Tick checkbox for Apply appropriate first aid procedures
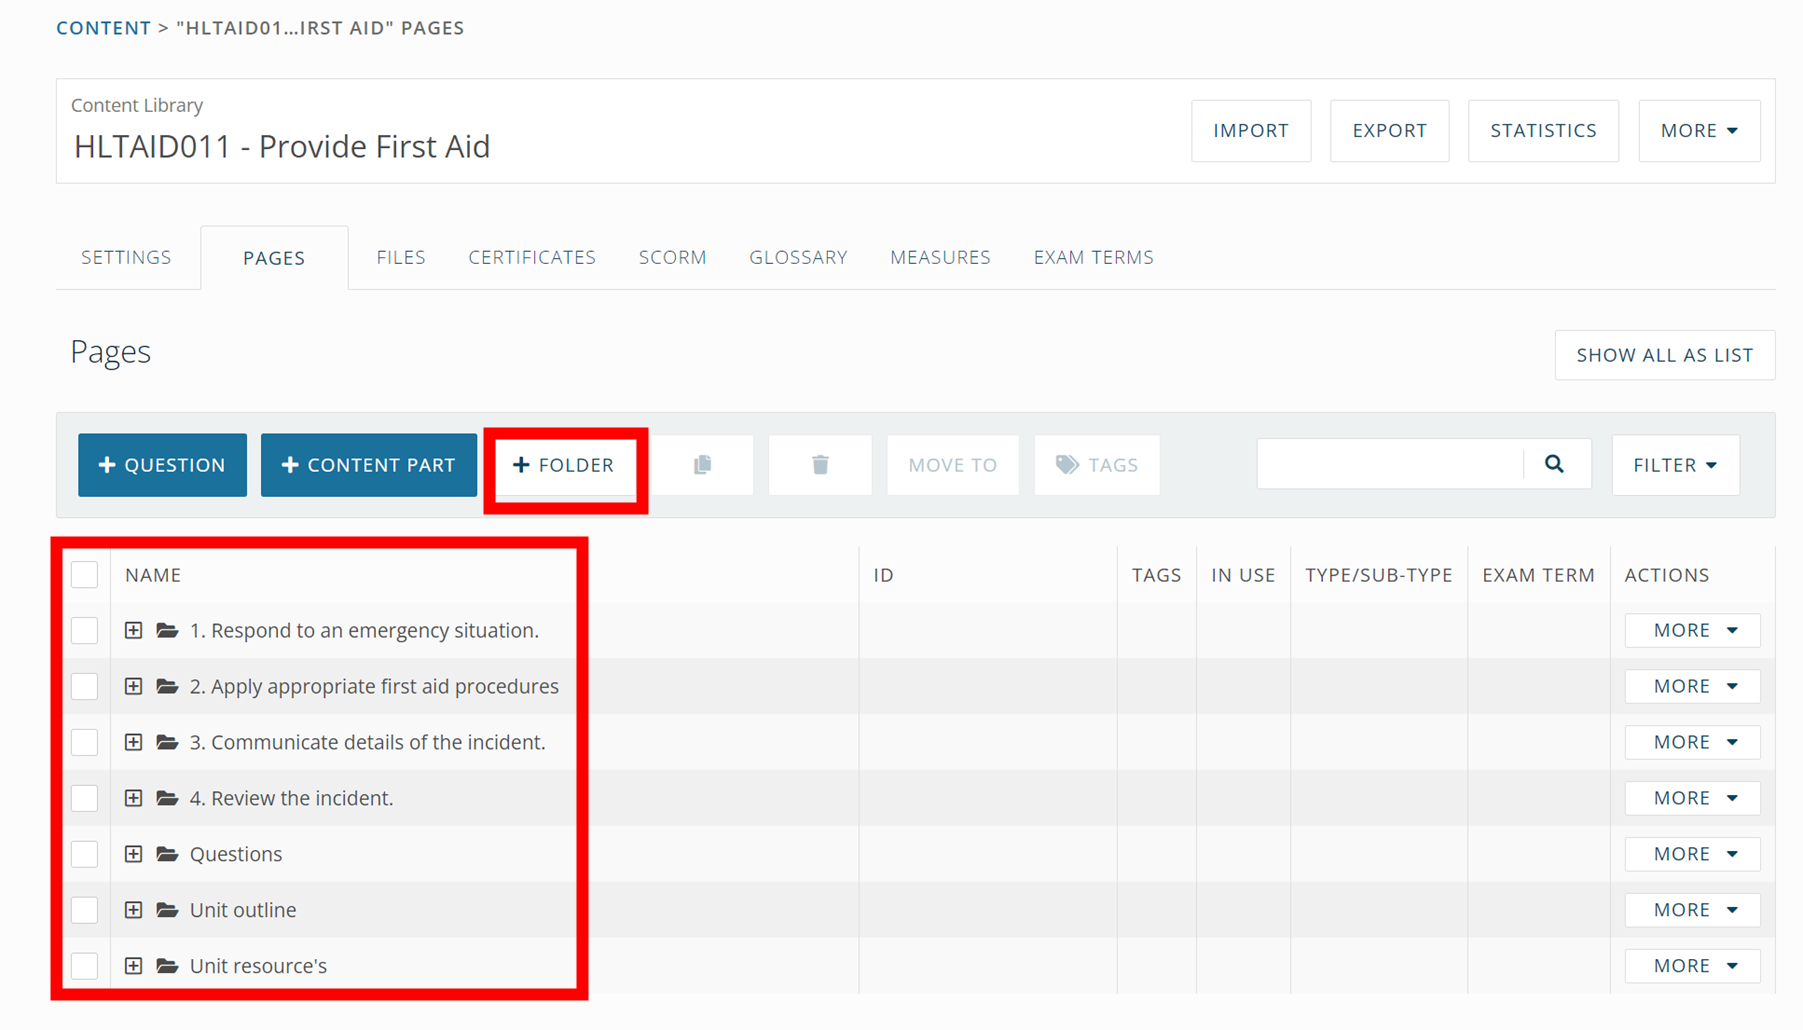1803x1030 pixels. (x=85, y=687)
